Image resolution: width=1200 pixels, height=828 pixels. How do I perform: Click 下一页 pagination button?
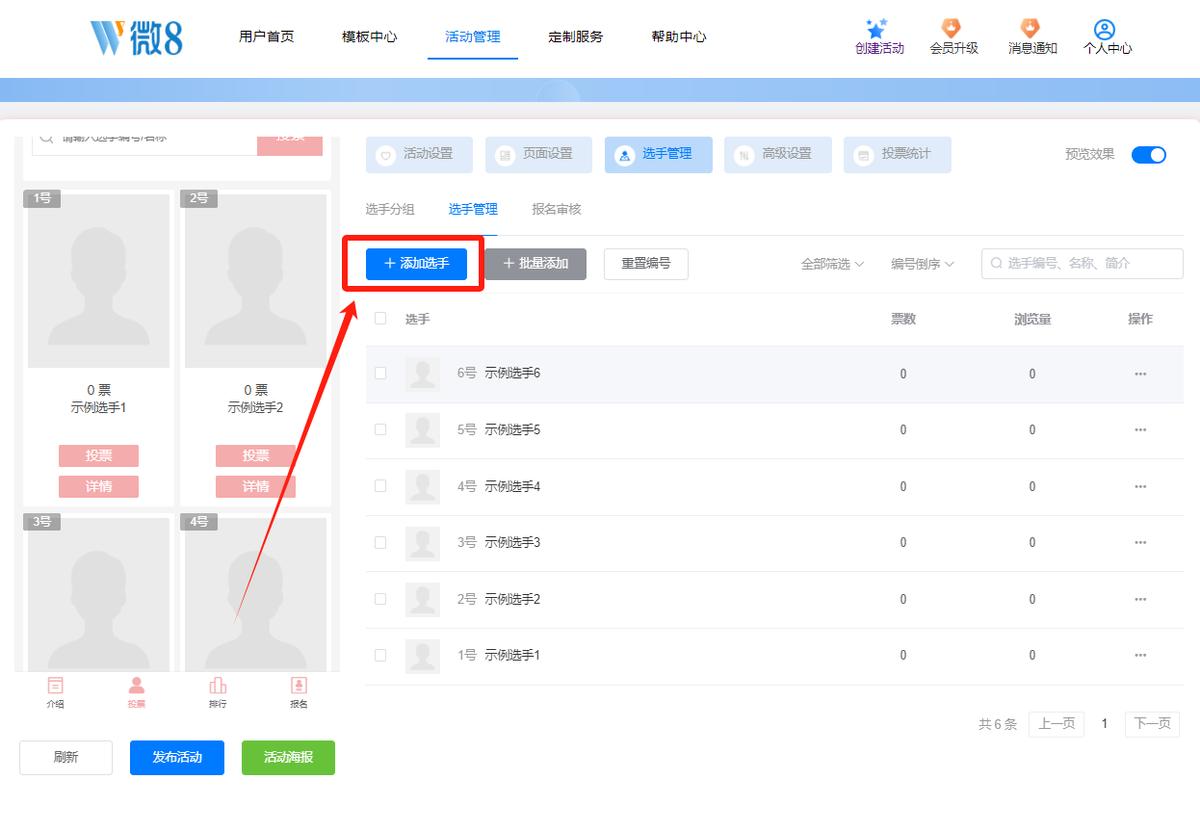coord(1152,724)
